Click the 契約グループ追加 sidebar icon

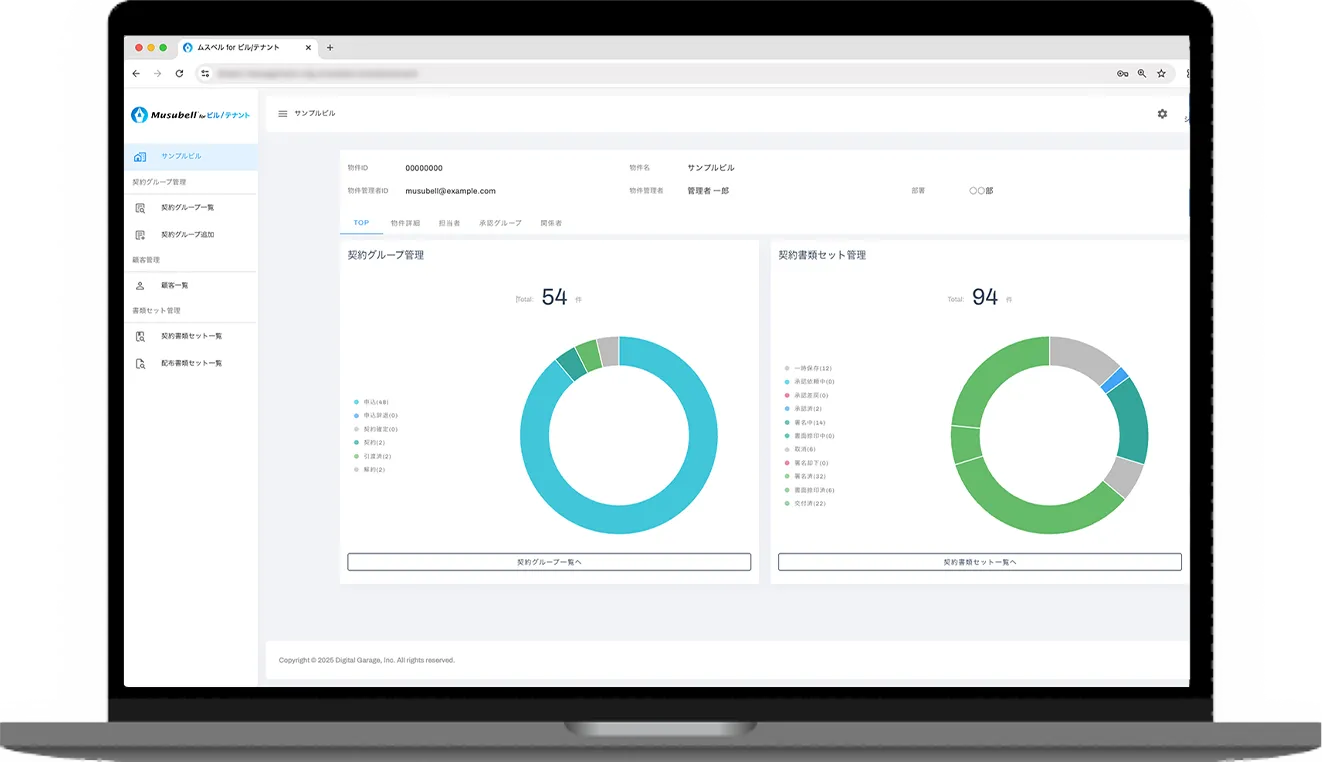point(140,235)
